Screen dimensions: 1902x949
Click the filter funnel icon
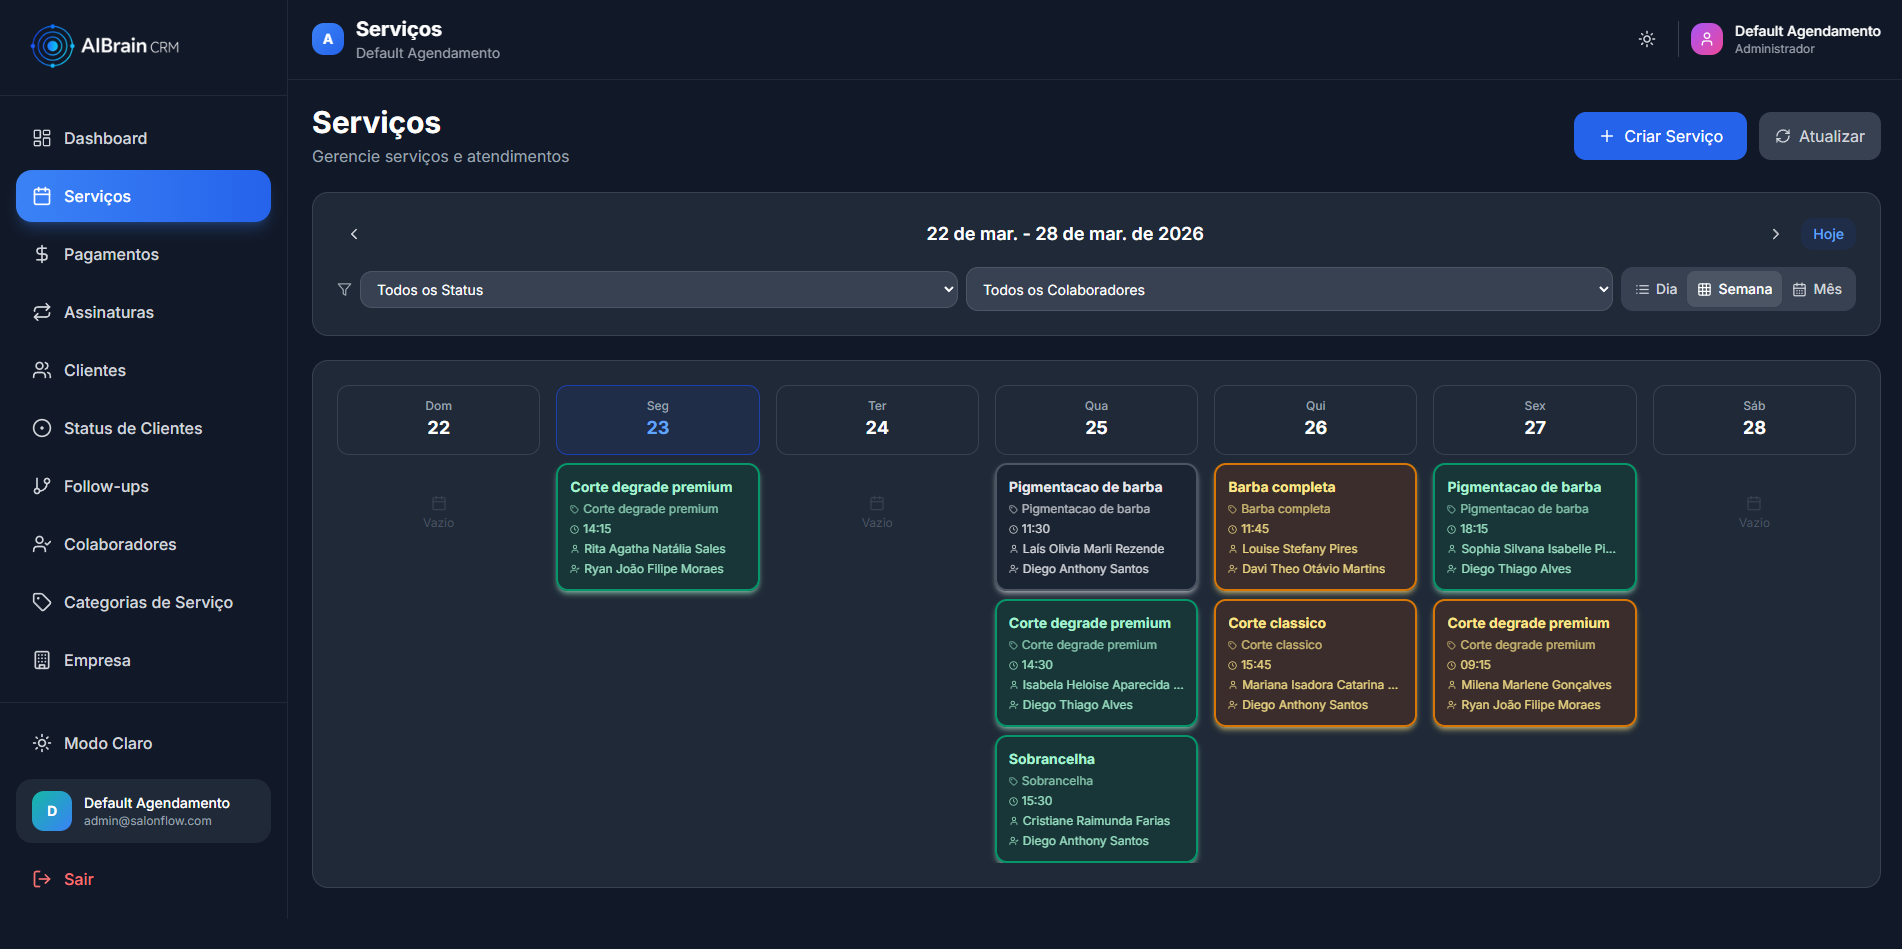tap(344, 289)
